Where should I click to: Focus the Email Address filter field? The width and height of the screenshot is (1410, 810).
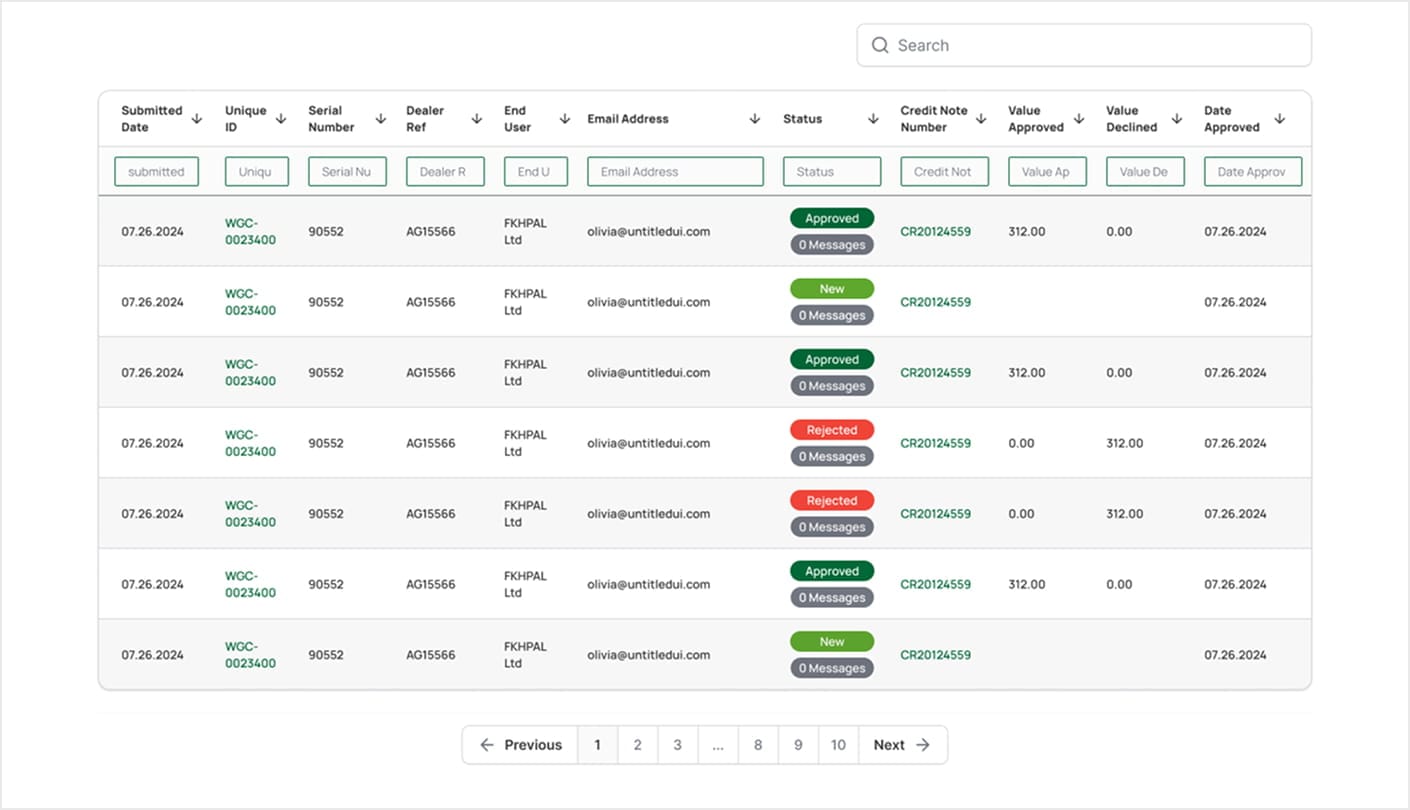pos(675,172)
